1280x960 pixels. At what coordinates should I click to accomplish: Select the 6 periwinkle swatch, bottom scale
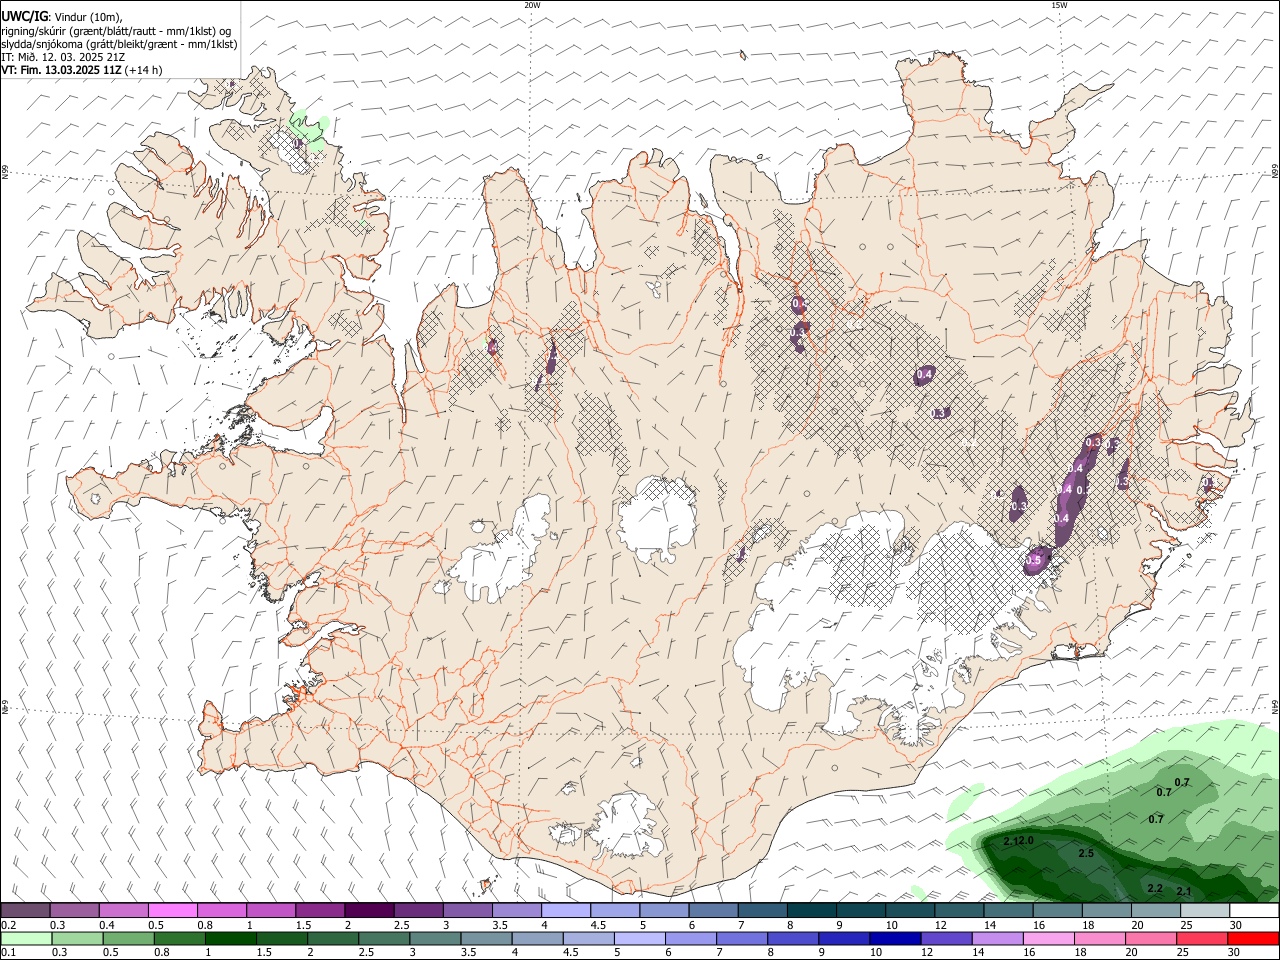(x=690, y=938)
